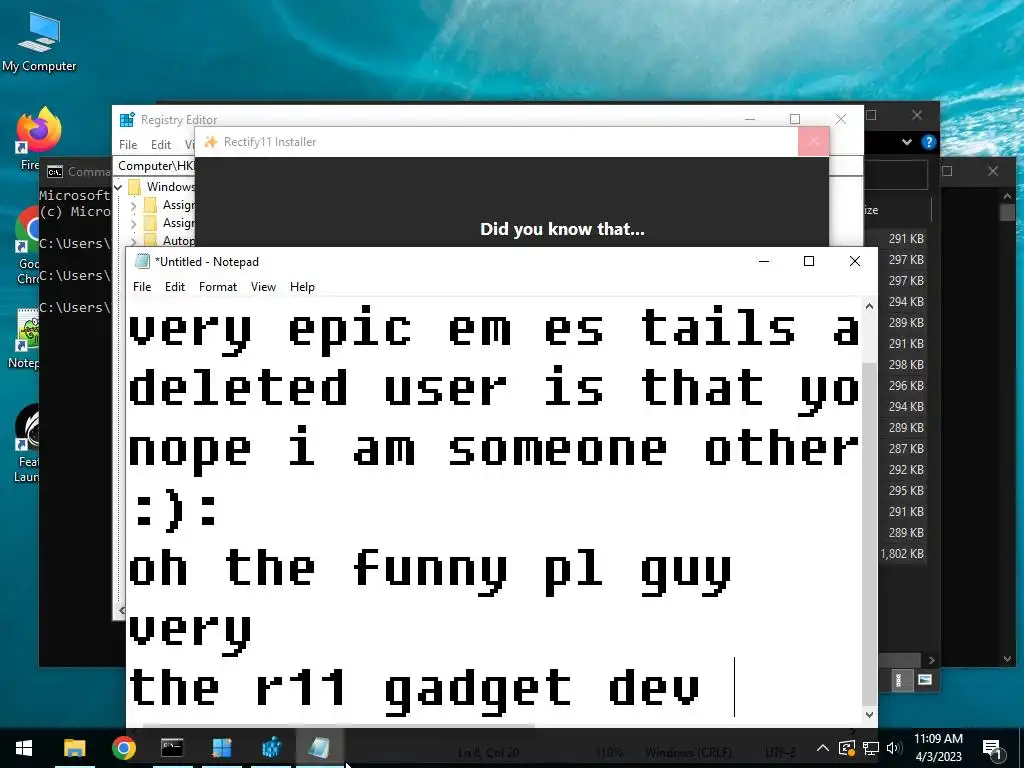This screenshot has height=768, width=1024.
Task: Open the Notepad Help menu
Action: 302,287
